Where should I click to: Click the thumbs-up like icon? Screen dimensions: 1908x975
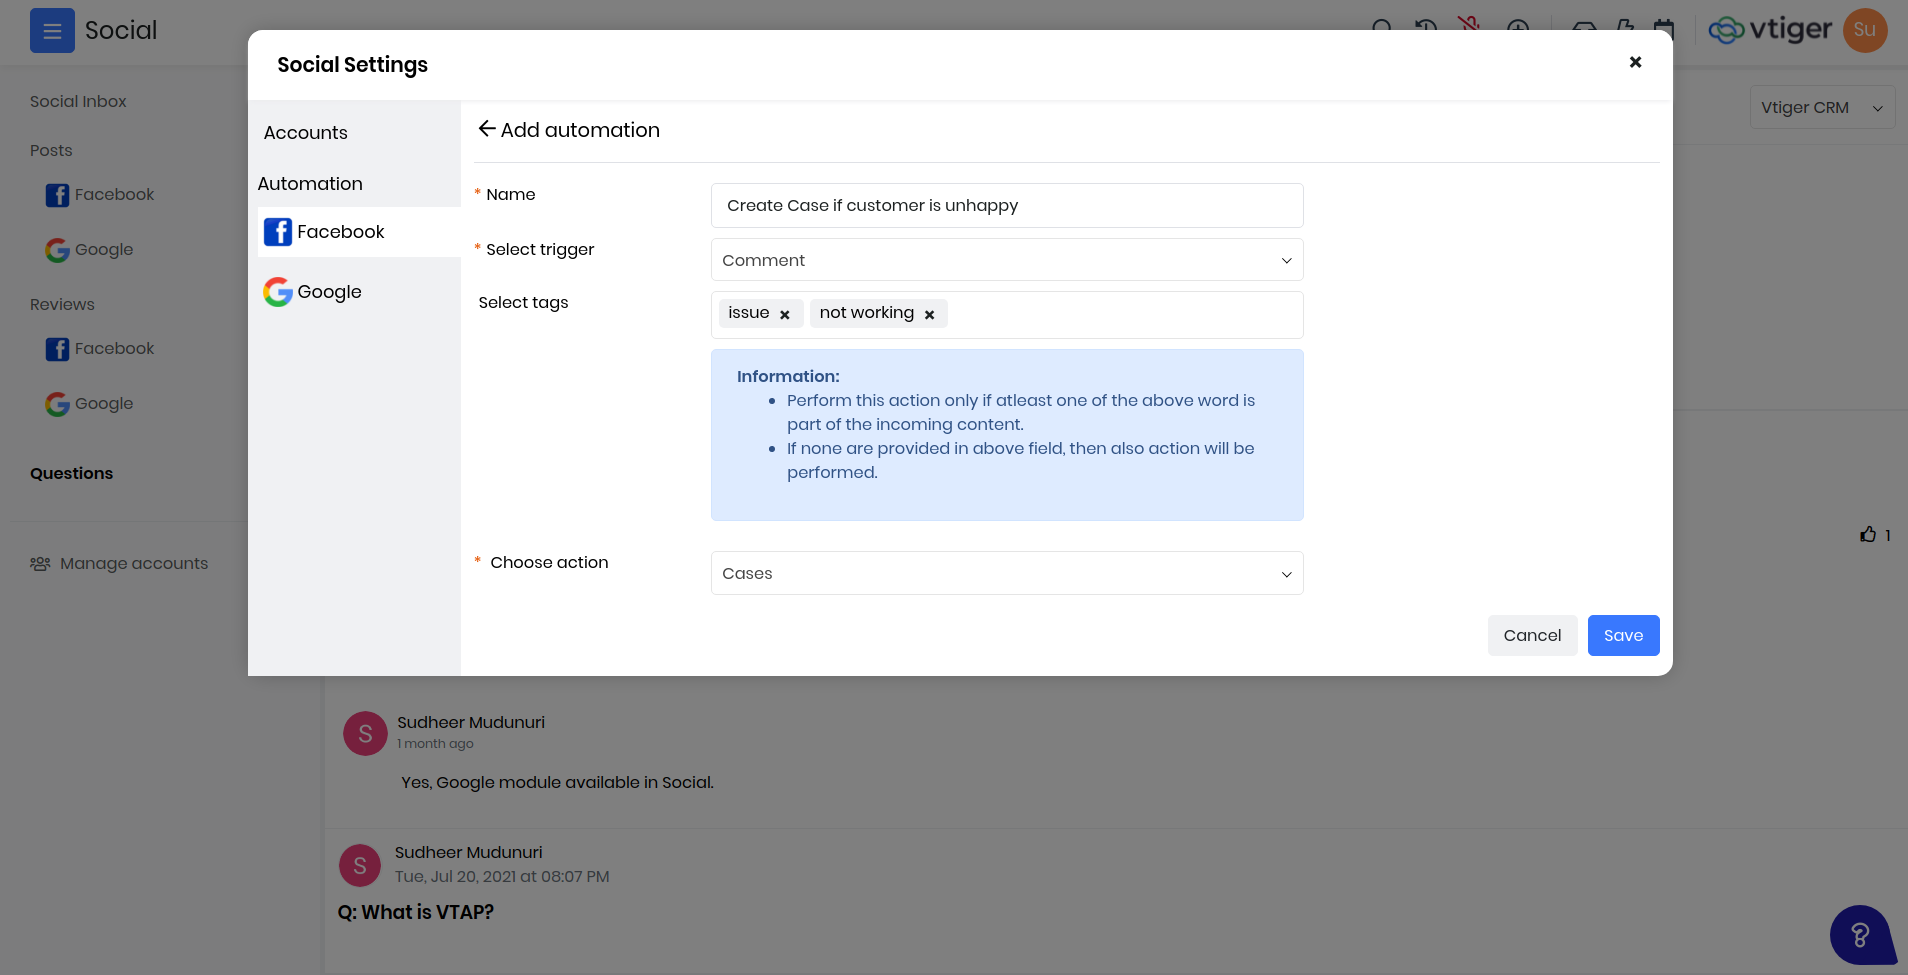(1869, 534)
